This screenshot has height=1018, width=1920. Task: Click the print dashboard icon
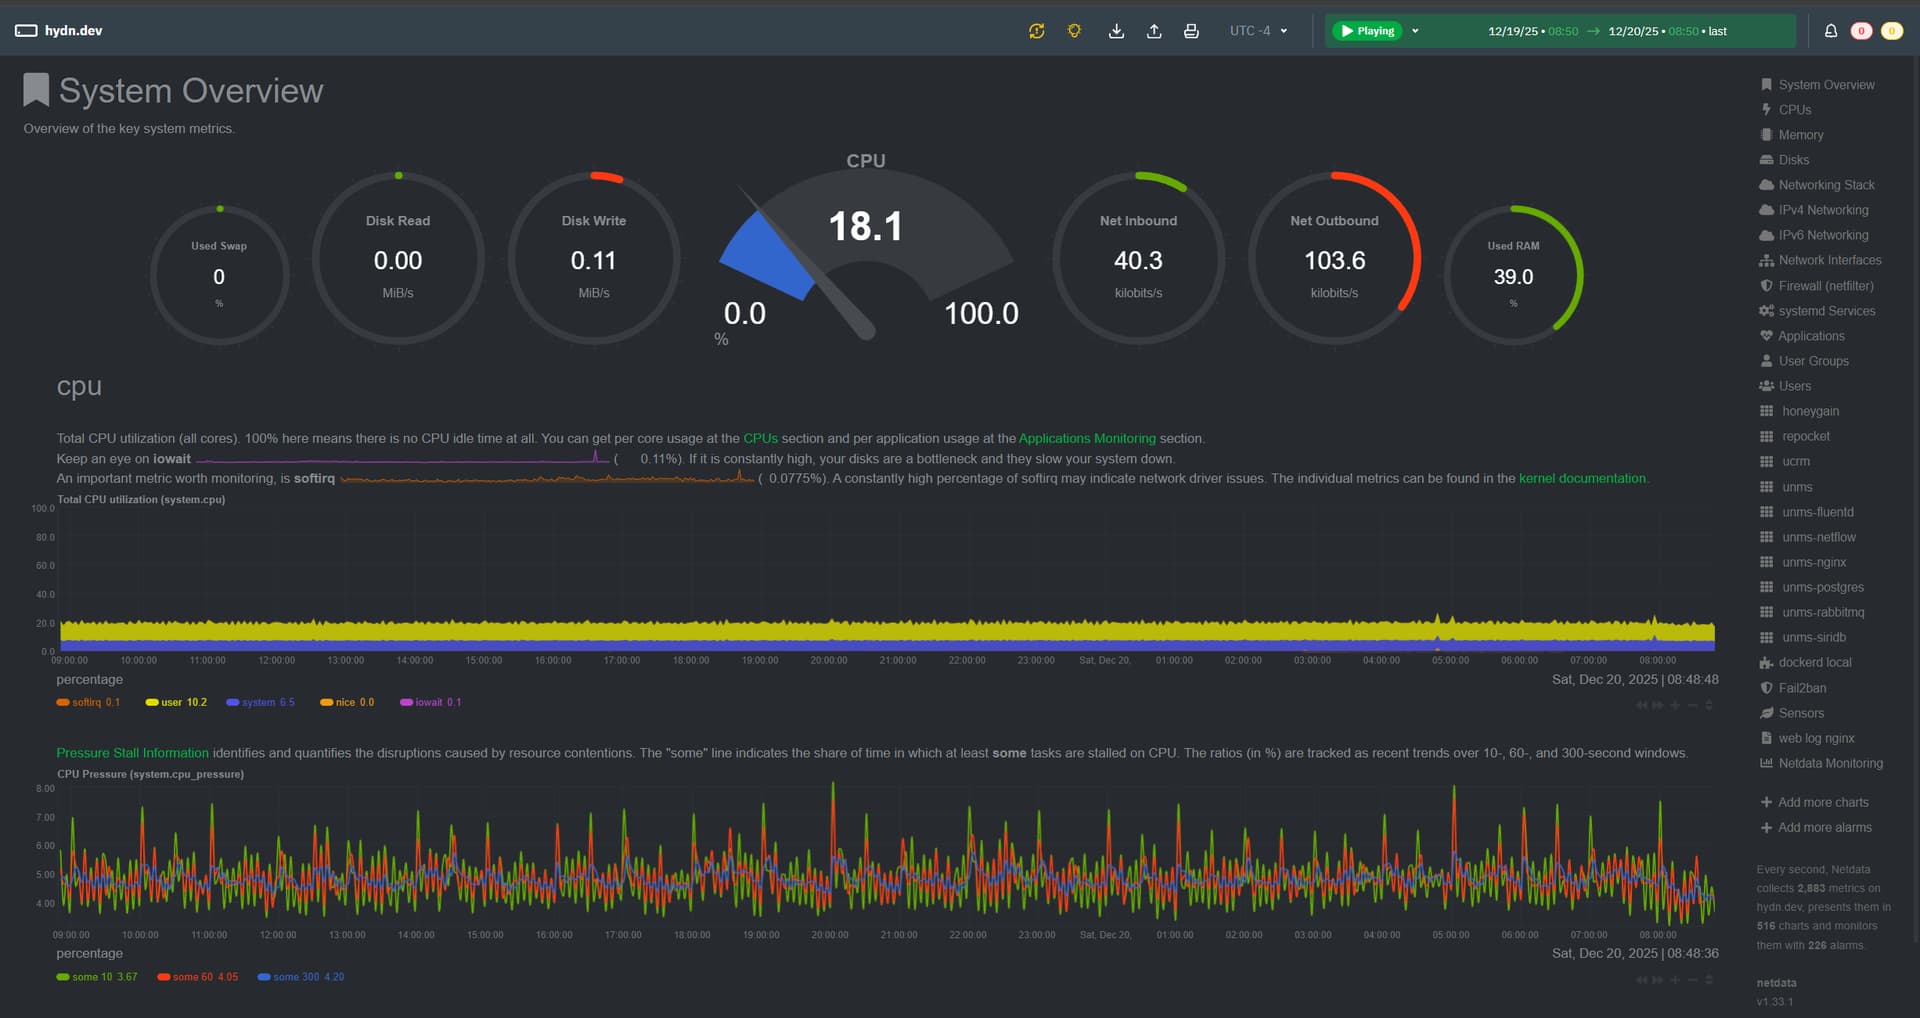point(1191,31)
